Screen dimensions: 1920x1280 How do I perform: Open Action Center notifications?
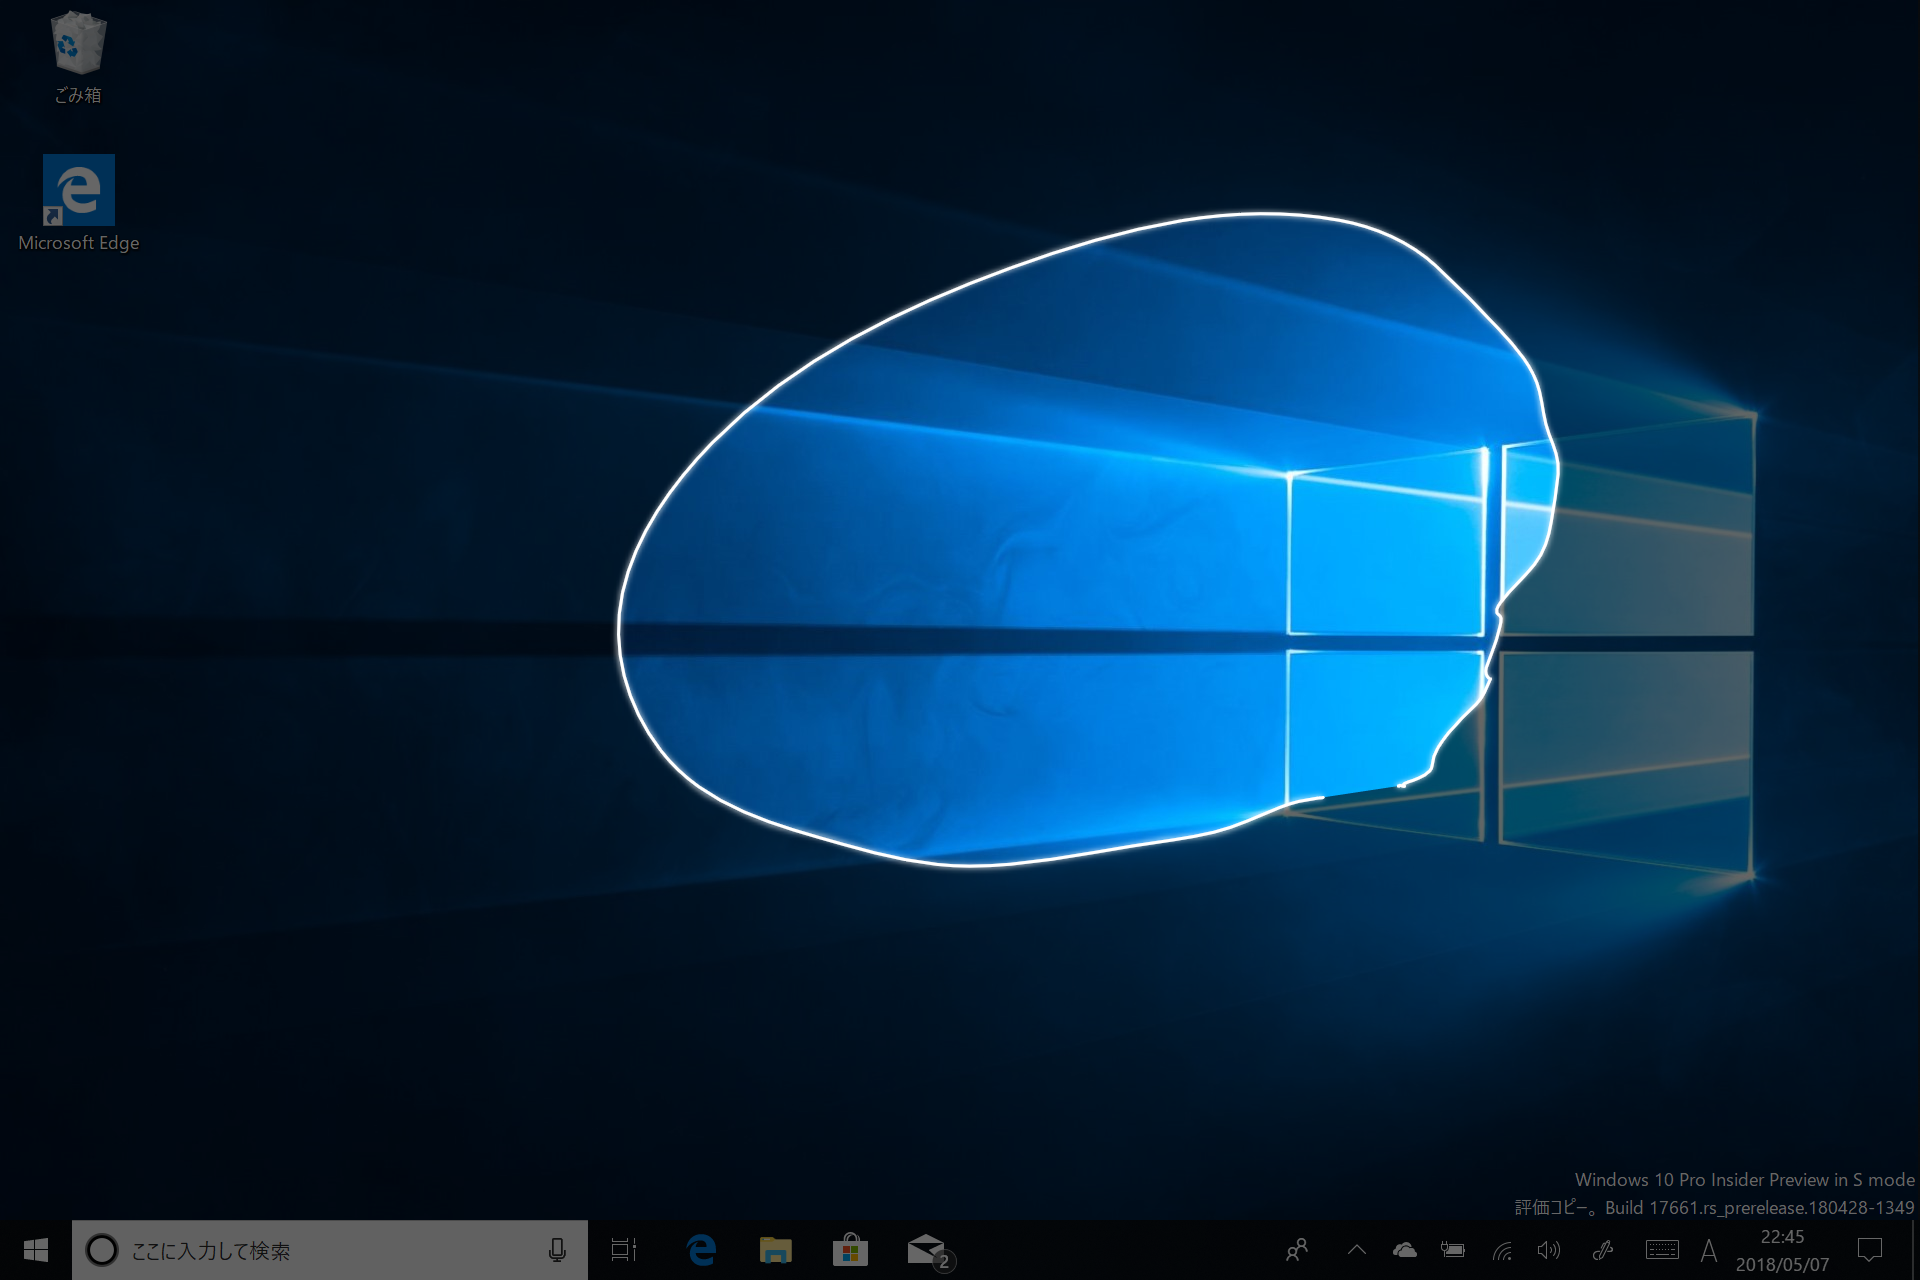click(1870, 1250)
